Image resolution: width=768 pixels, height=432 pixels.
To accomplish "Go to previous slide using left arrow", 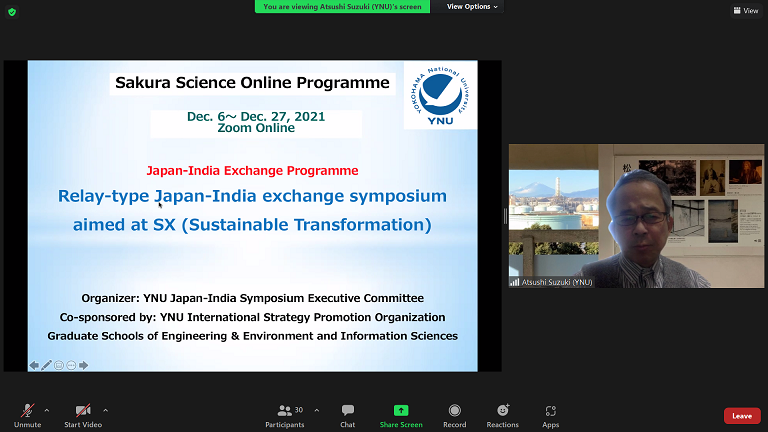I will [x=34, y=365].
